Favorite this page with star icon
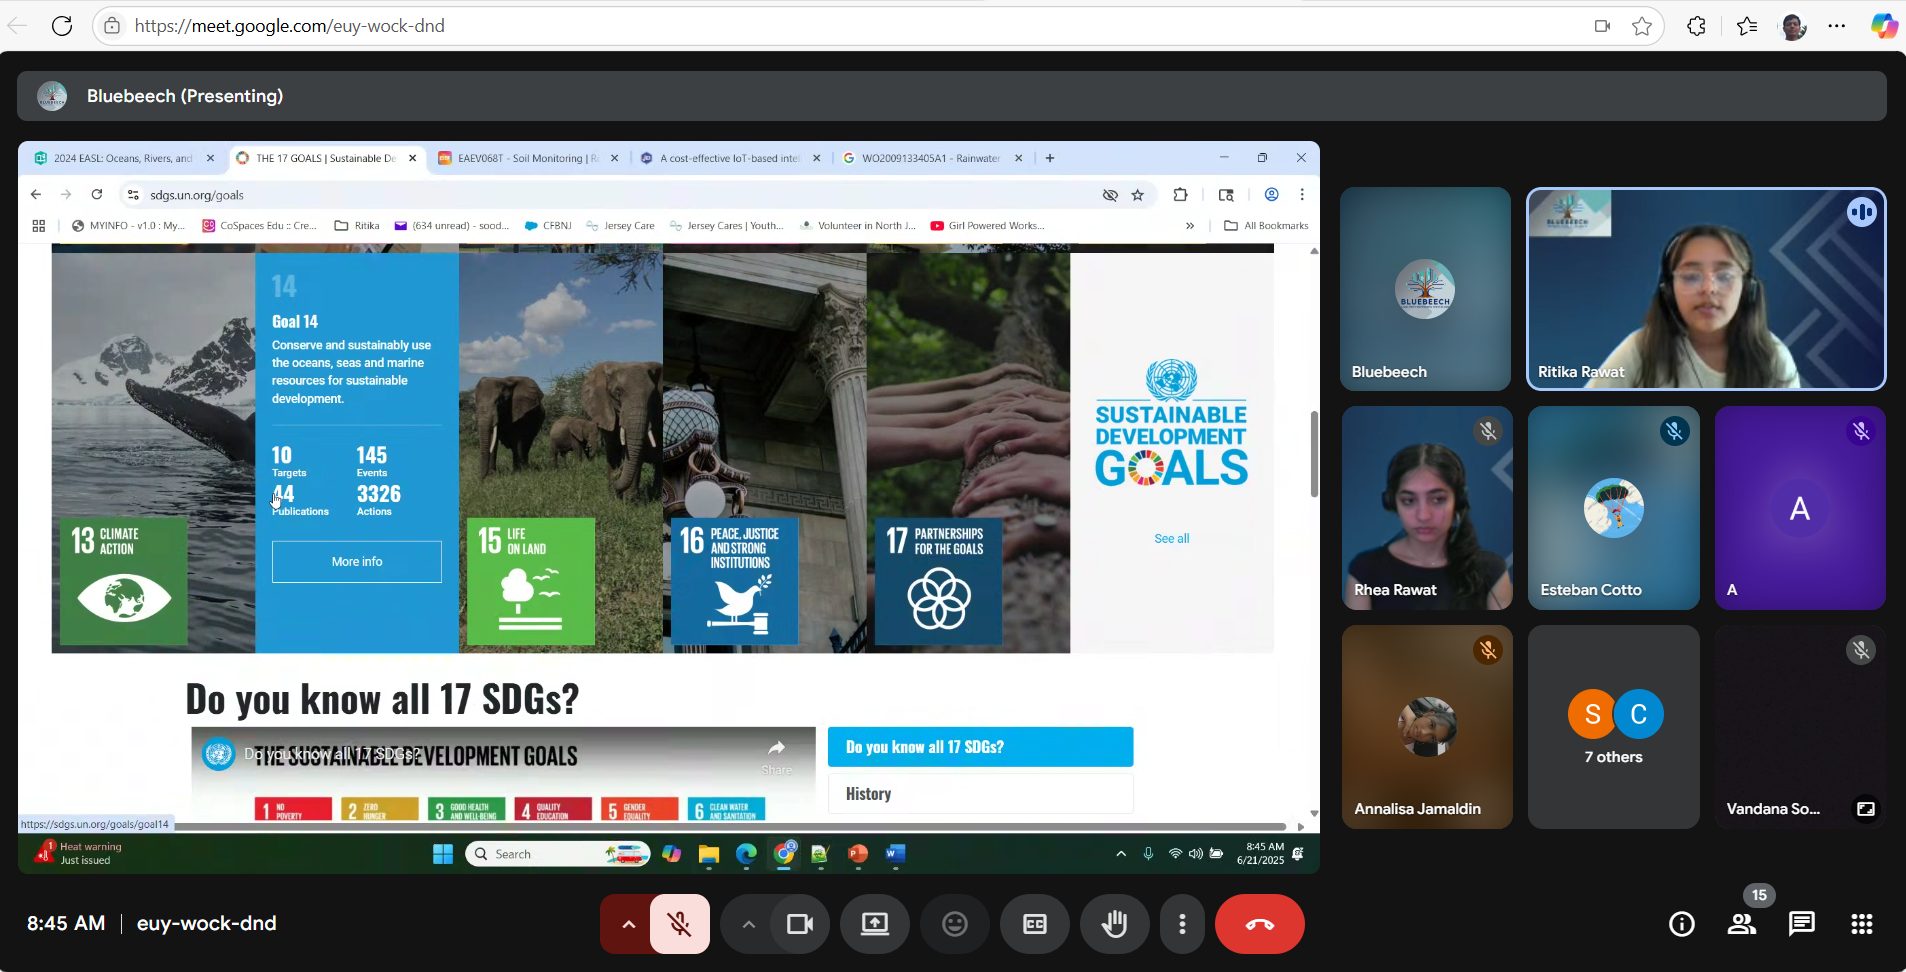 (x=1642, y=26)
